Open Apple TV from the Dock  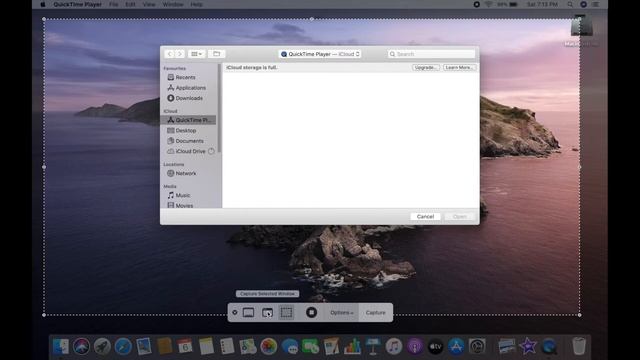click(x=436, y=347)
